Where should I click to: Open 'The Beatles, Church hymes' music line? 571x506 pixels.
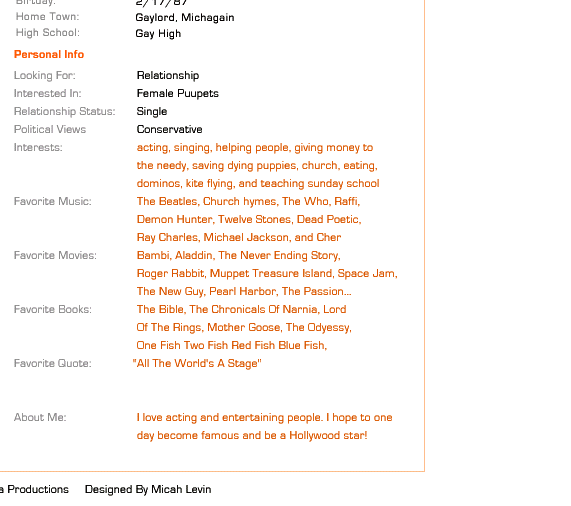[x=248, y=201]
